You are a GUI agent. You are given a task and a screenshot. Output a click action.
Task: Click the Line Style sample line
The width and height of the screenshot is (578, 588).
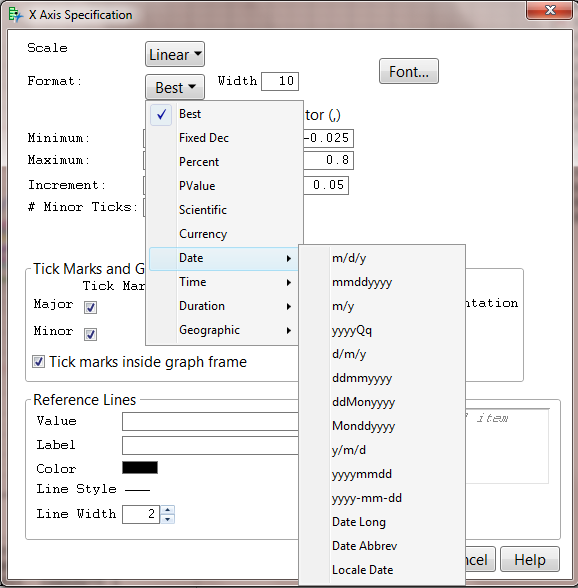(x=137, y=490)
